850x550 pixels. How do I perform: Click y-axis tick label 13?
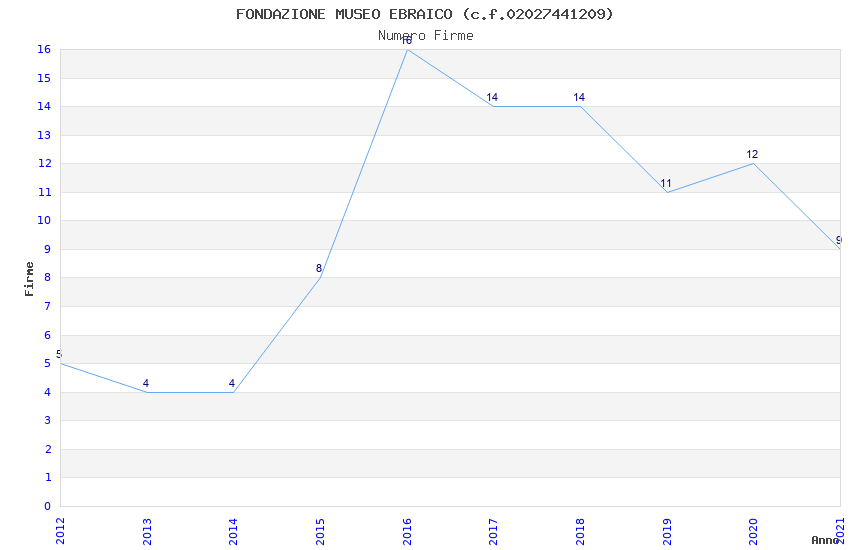pyautogui.click(x=44, y=135)
